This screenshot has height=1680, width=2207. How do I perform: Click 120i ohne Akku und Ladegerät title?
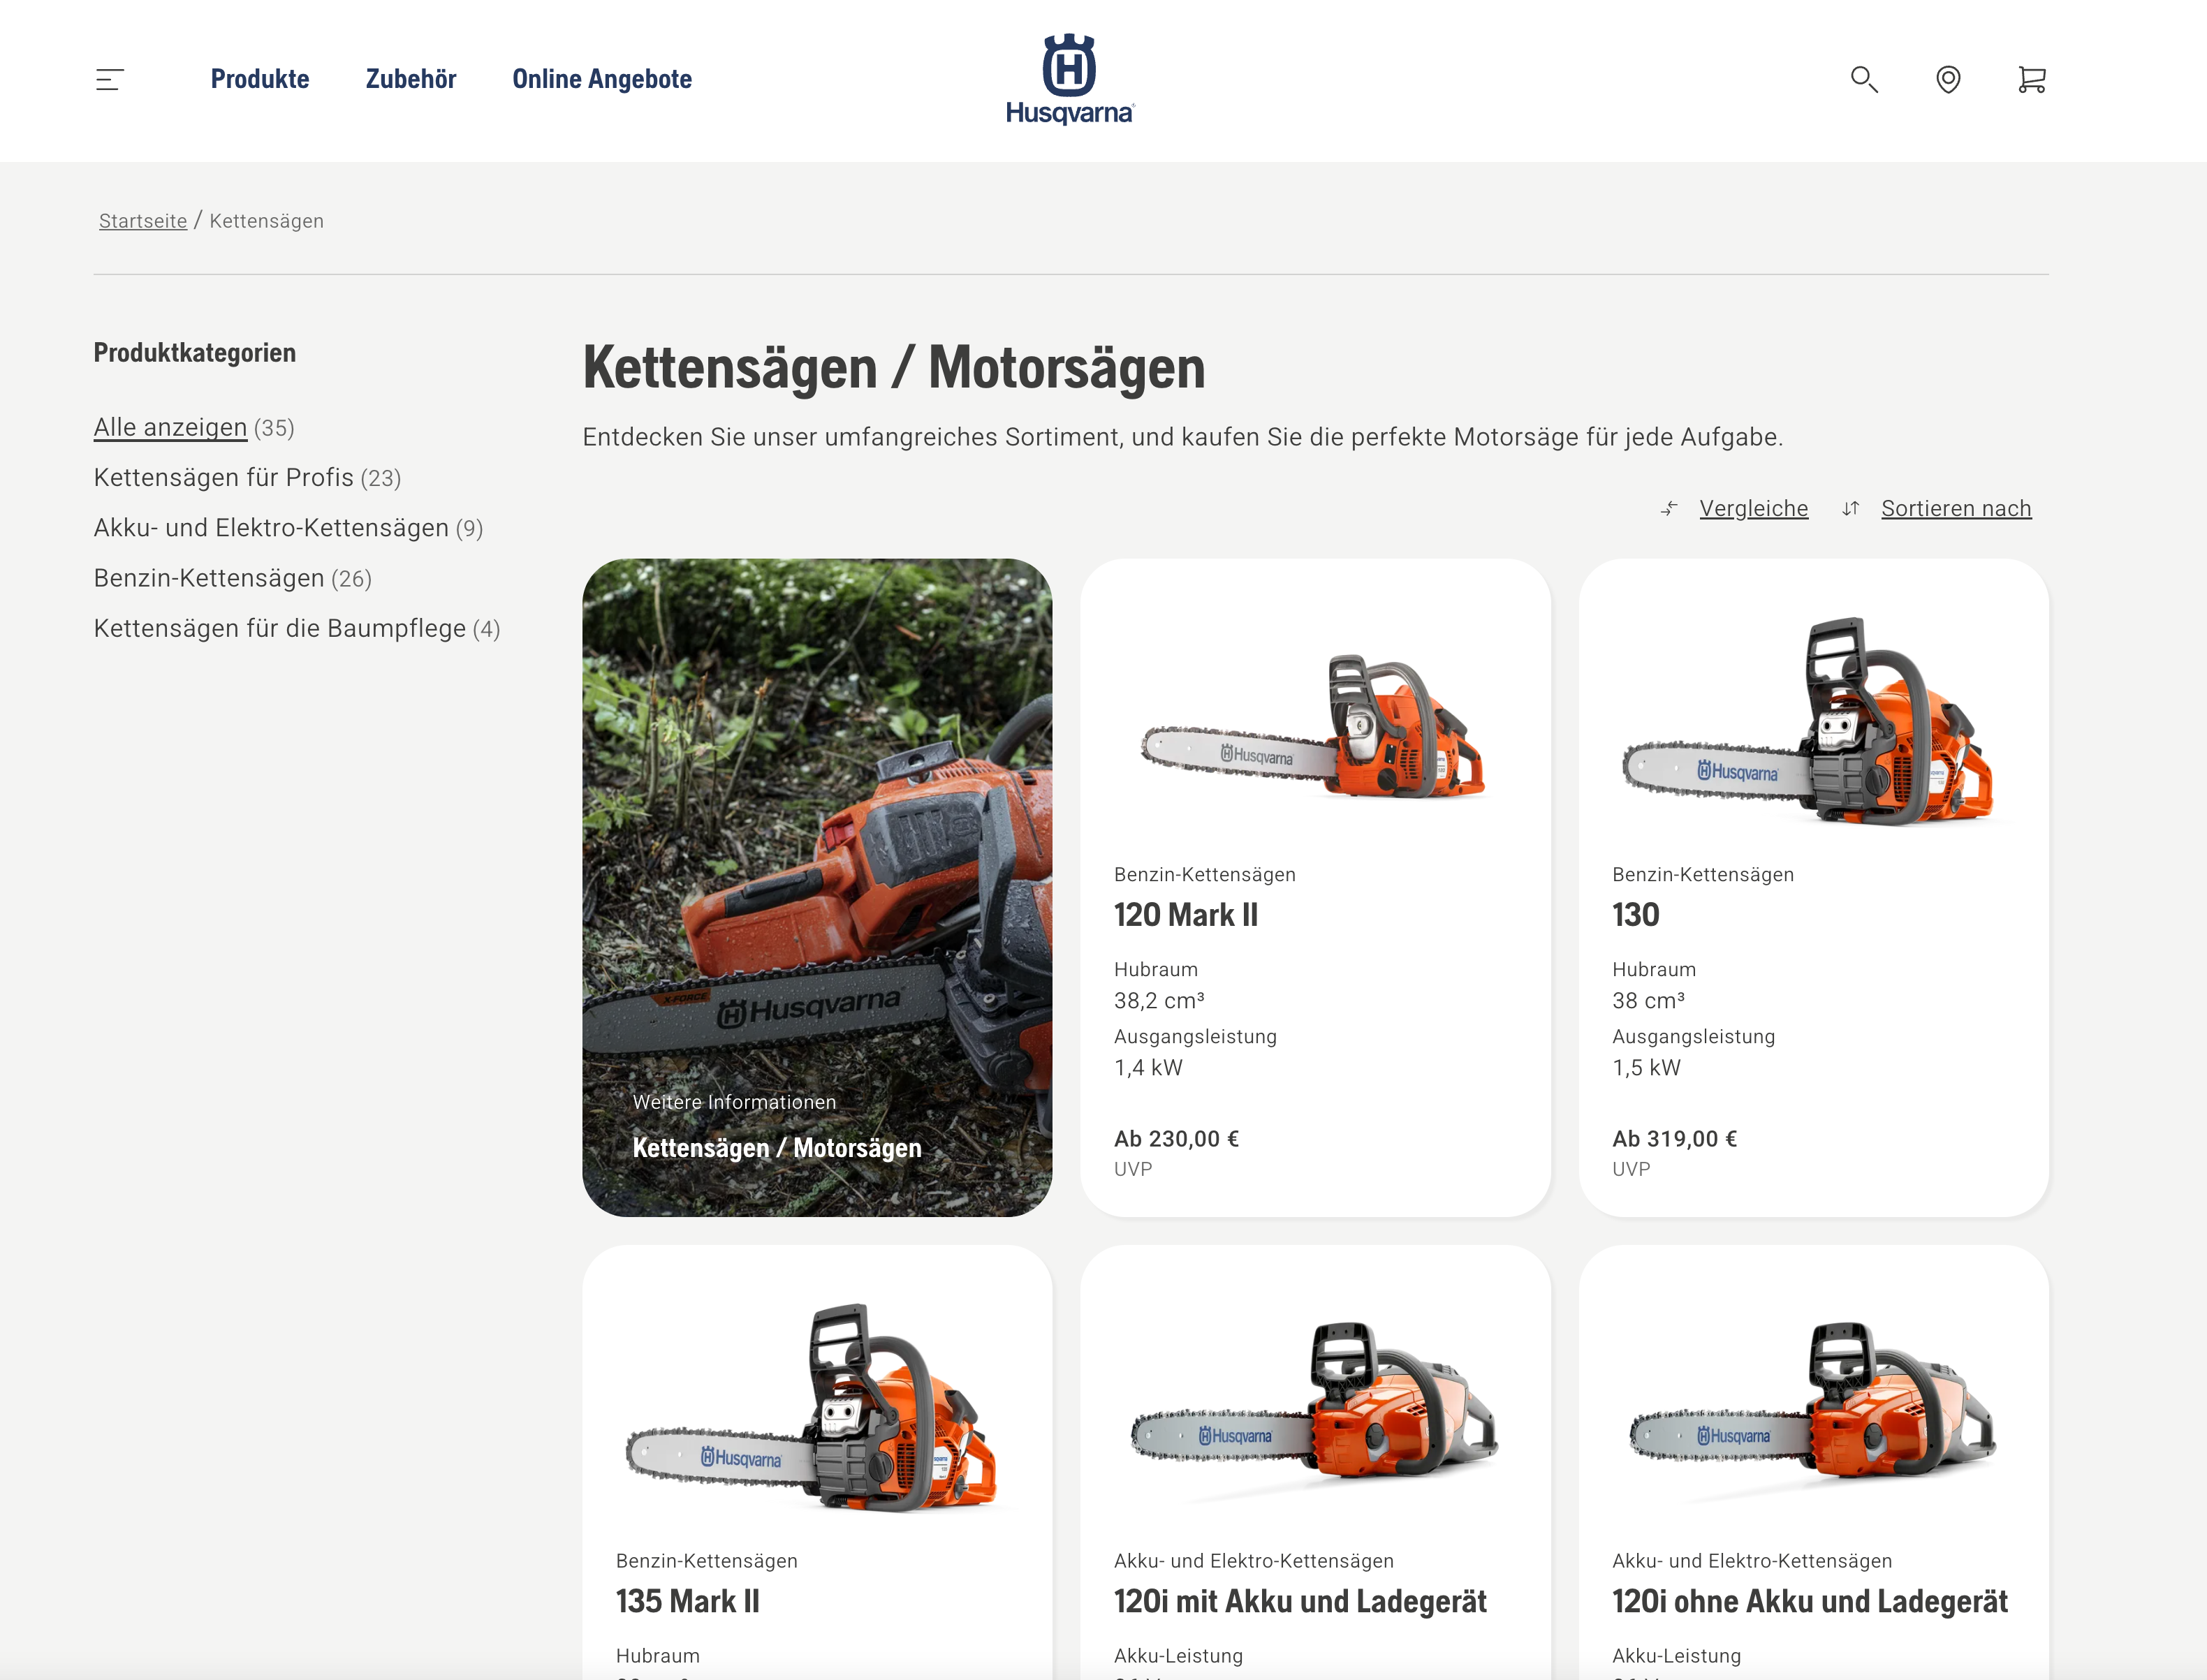click(1810, 1602)
